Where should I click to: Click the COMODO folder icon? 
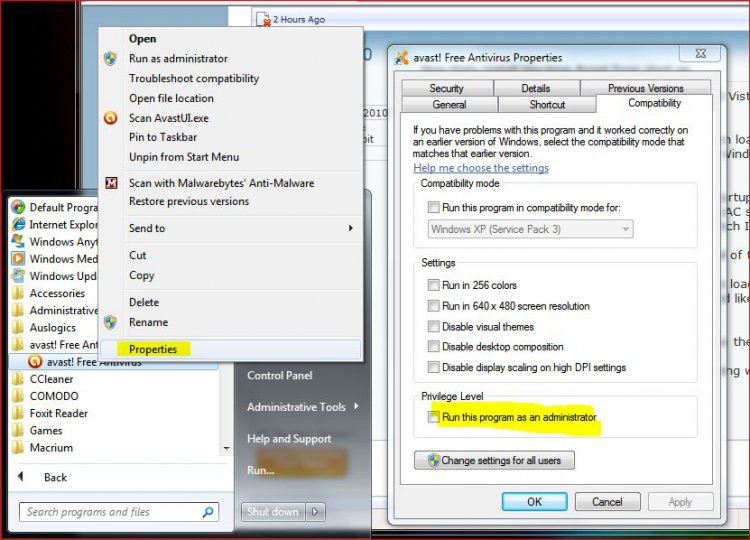[18, 396]
